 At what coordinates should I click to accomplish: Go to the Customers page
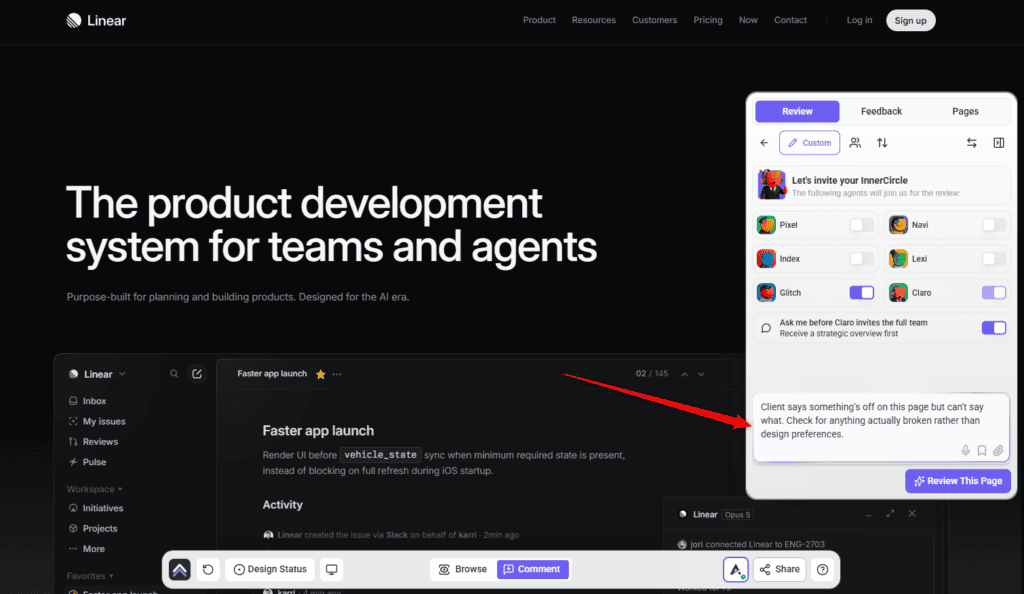pyautogui.click(x=654, y=20)
